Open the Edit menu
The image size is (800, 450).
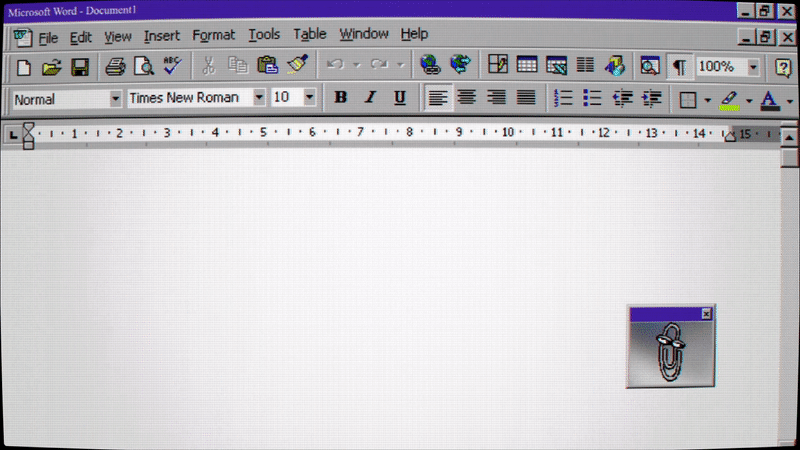coord(80,37)
